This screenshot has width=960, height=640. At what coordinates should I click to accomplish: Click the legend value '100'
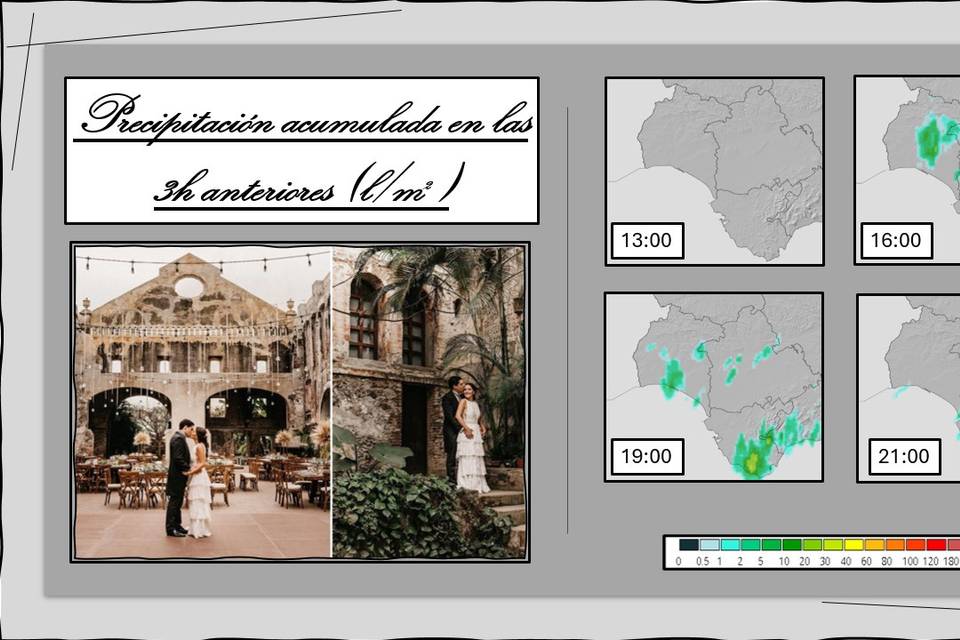point(910,562)
